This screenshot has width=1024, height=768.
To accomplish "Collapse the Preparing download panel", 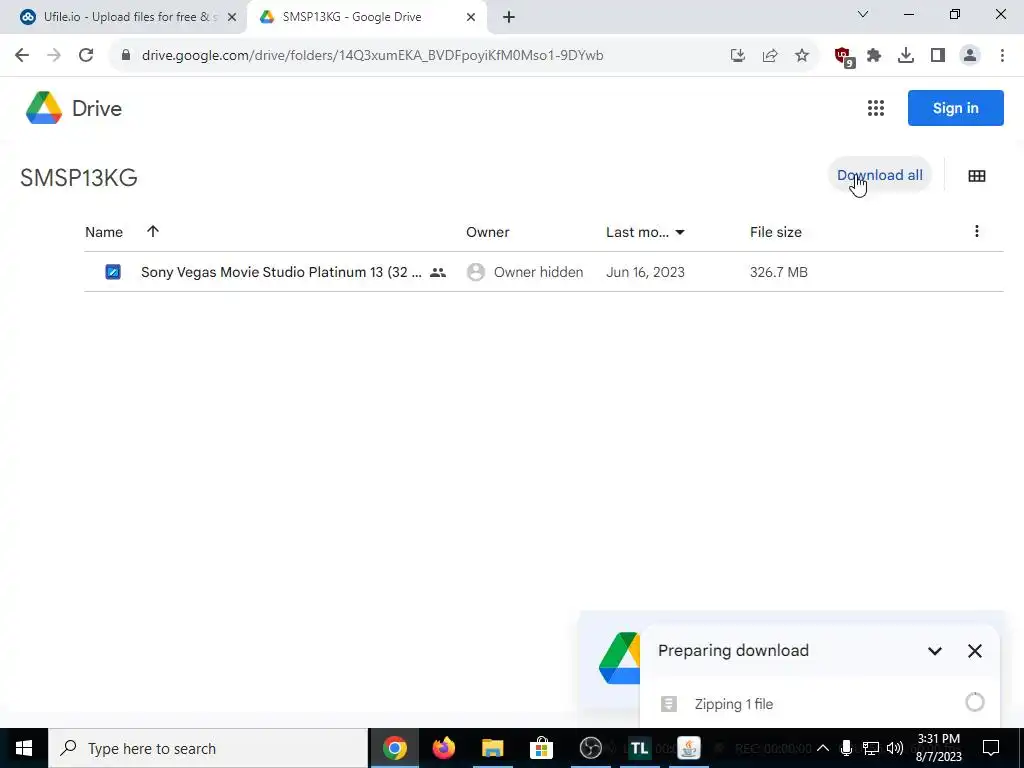I will click(935, 650).
